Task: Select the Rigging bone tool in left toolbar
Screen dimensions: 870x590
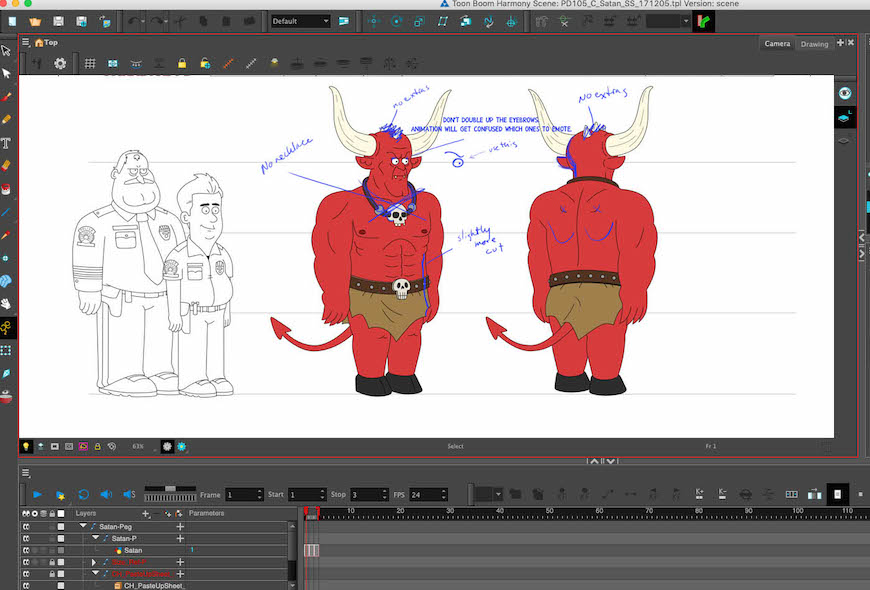Action: pos(6,327)
